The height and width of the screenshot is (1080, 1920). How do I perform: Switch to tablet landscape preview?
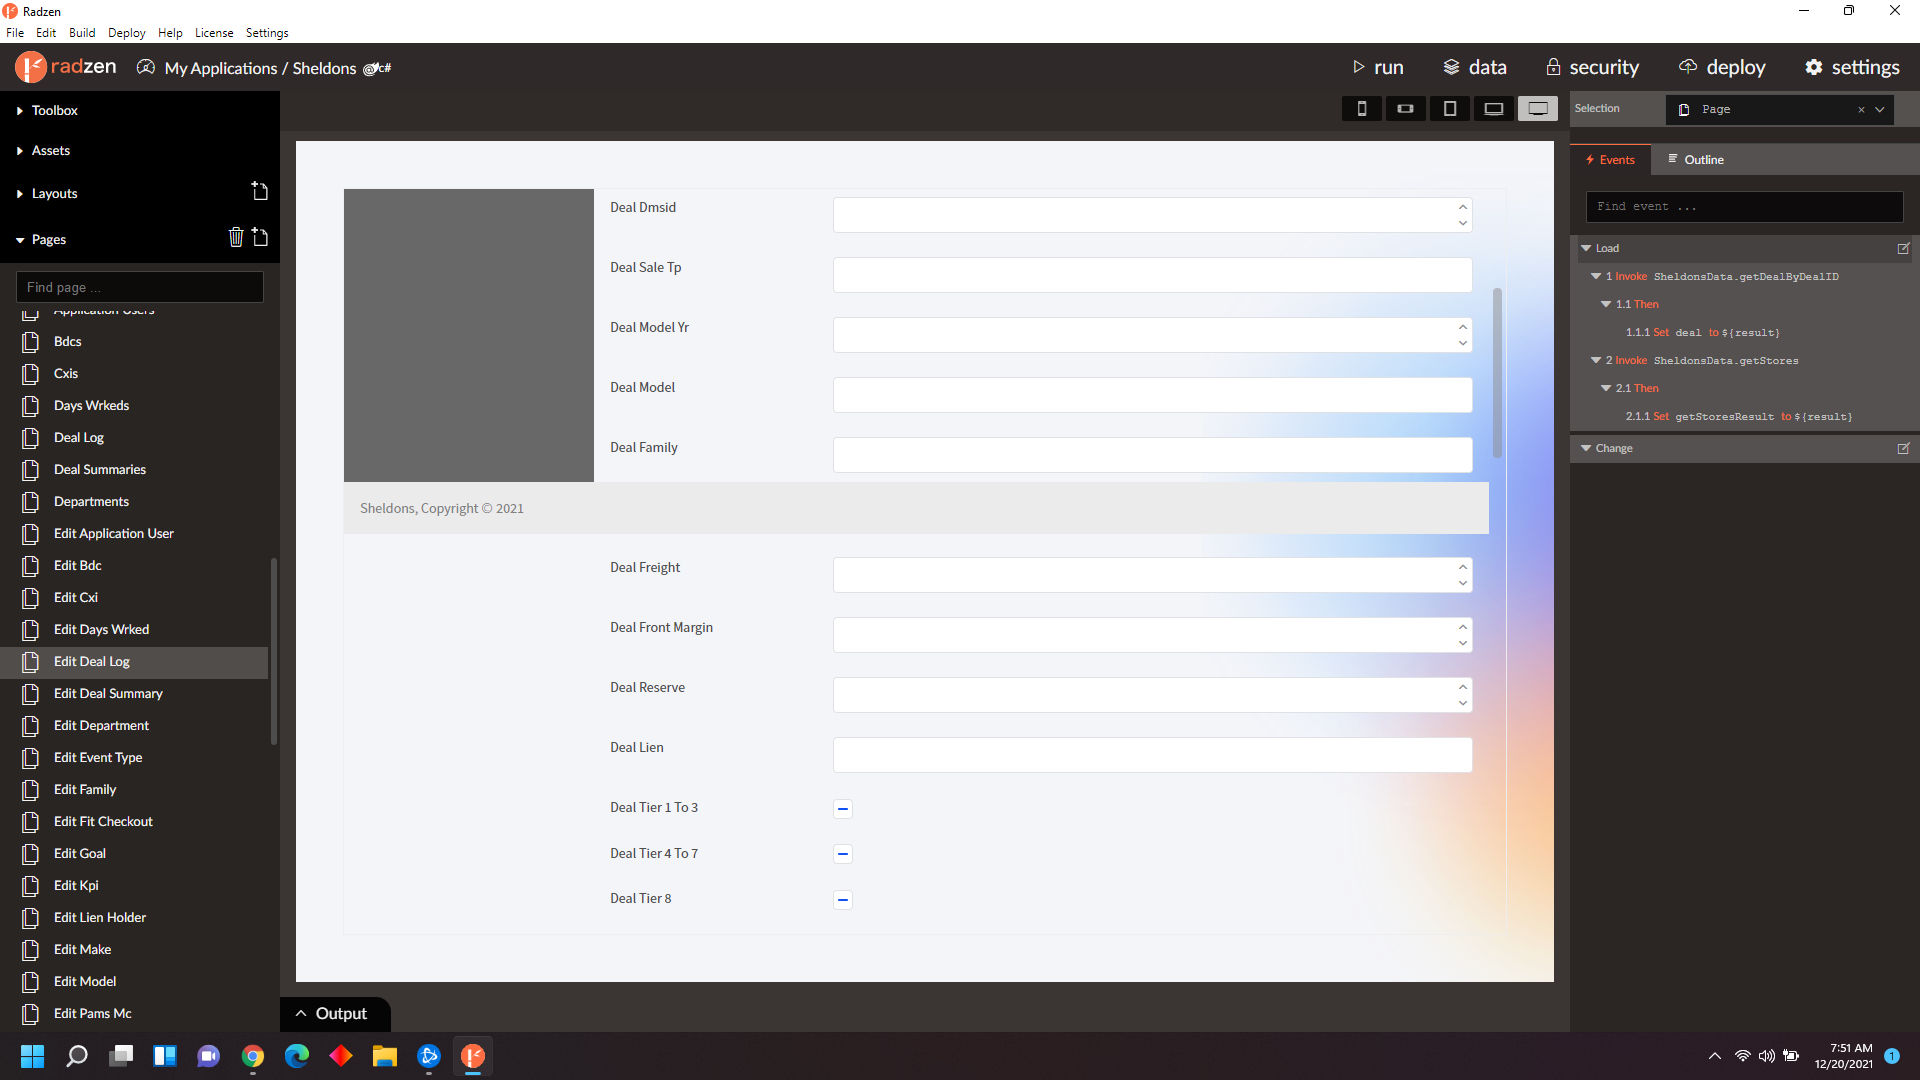point(1493,108)
